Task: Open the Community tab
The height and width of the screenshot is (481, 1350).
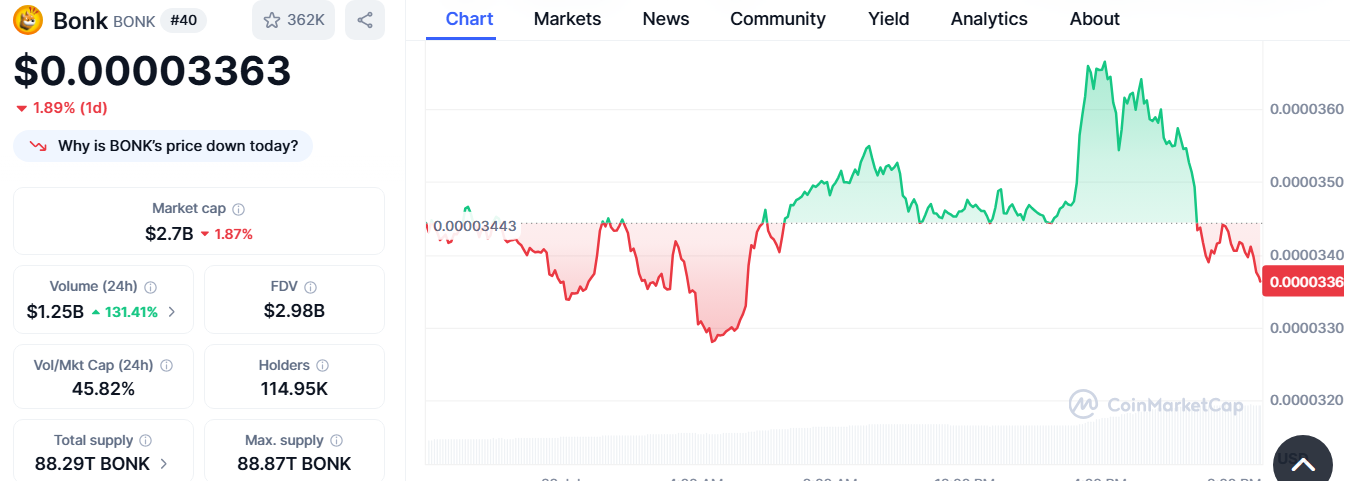Action: 778,19
